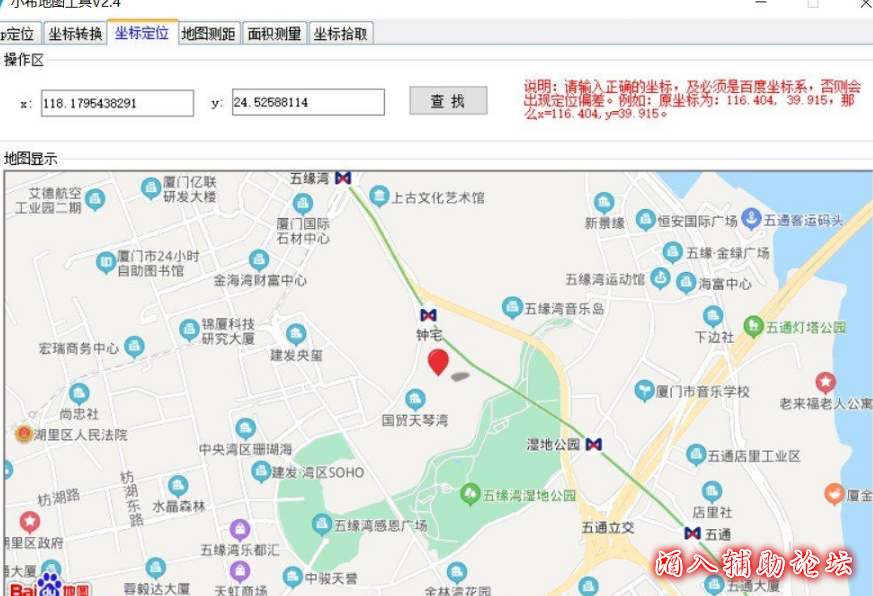Click the 上古文化艺术馆 museum marker
873x596 pixels.
379,197
